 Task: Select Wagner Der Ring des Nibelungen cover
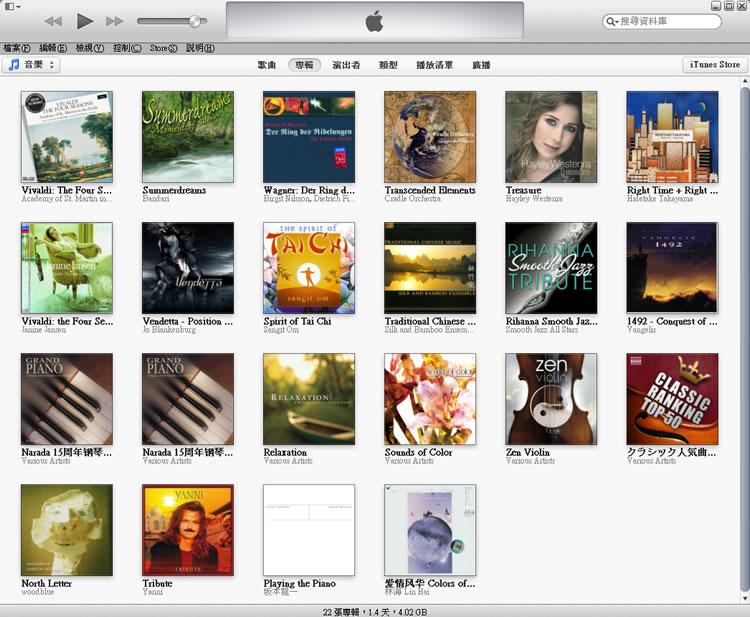(309, 137)
